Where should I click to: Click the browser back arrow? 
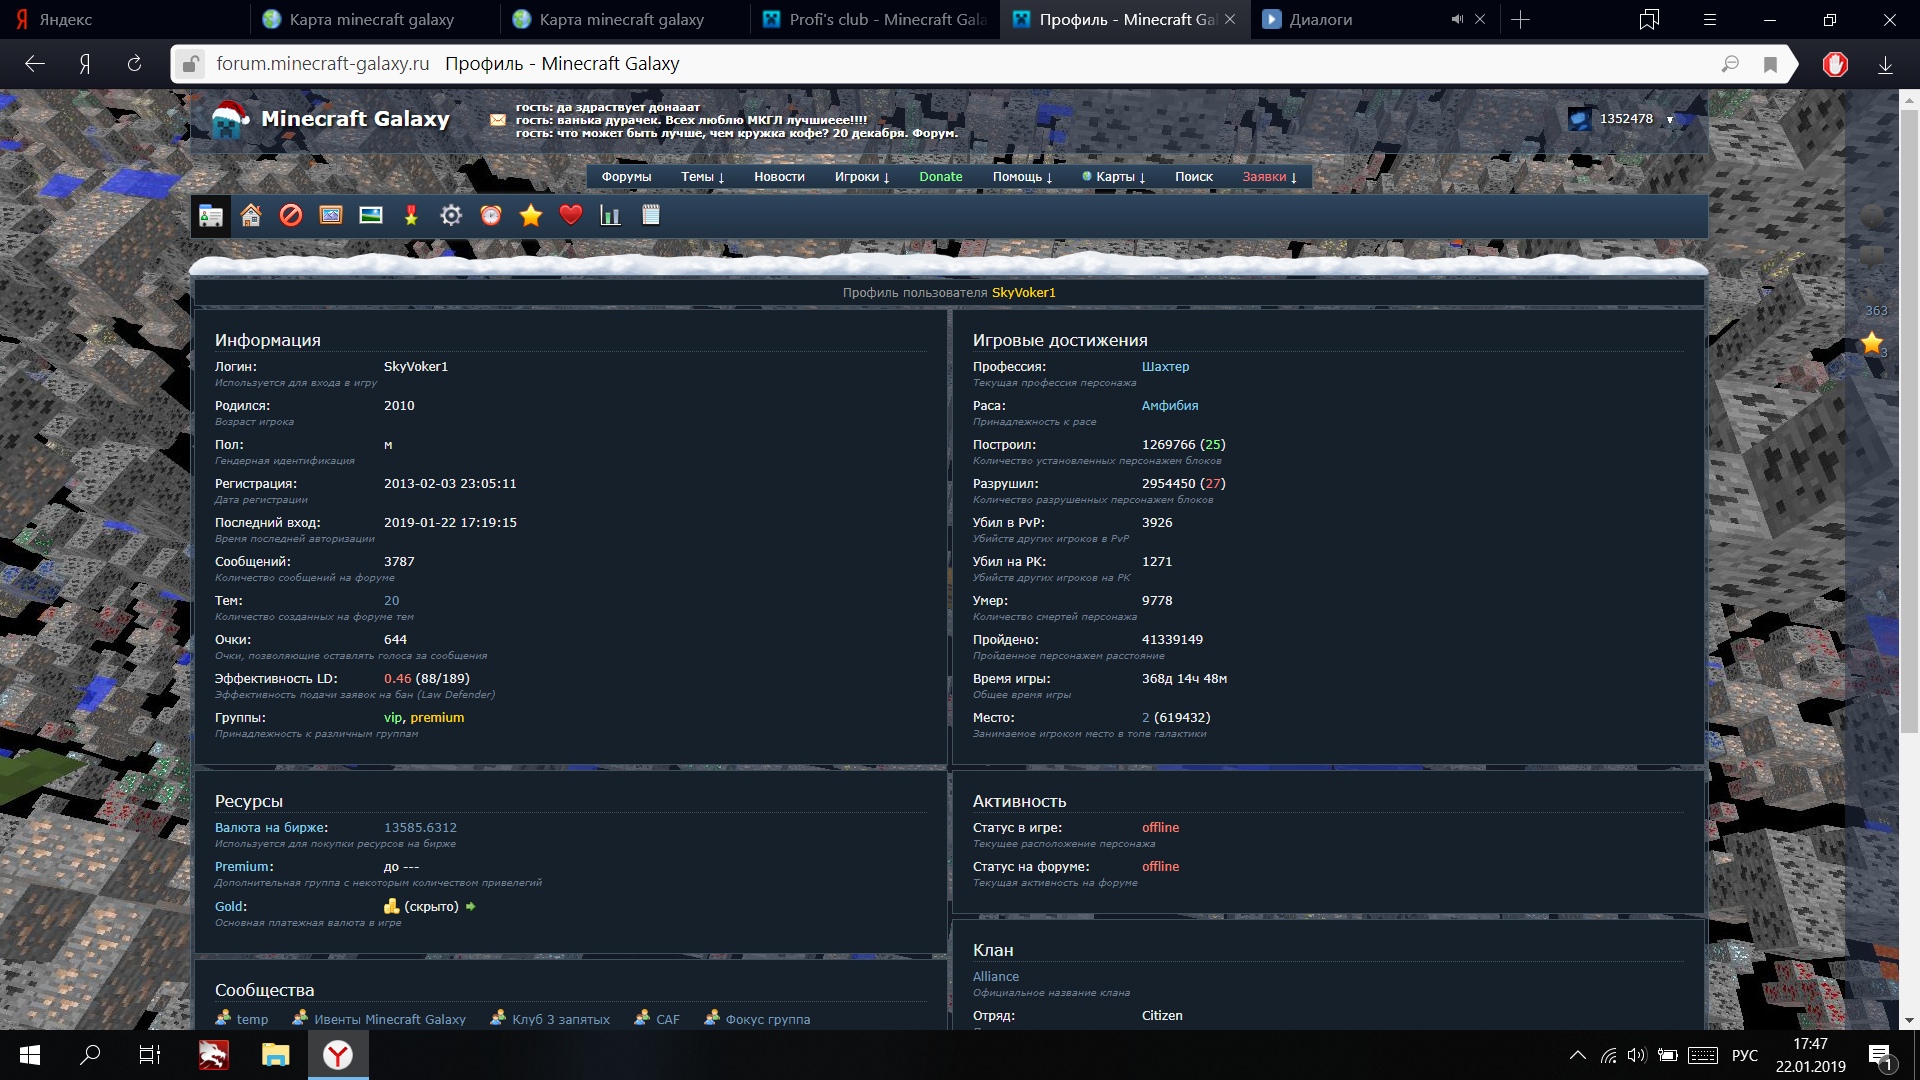(35, 64)
